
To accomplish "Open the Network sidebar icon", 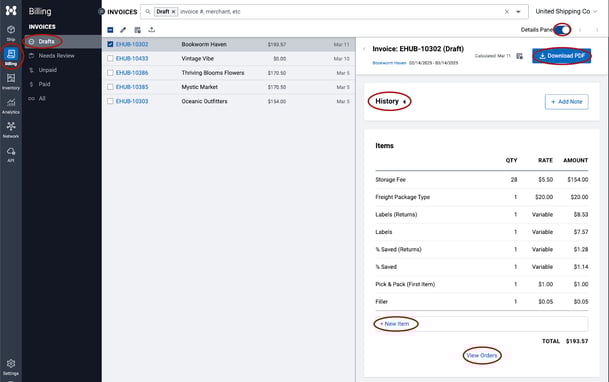I will tap(11, 130).
